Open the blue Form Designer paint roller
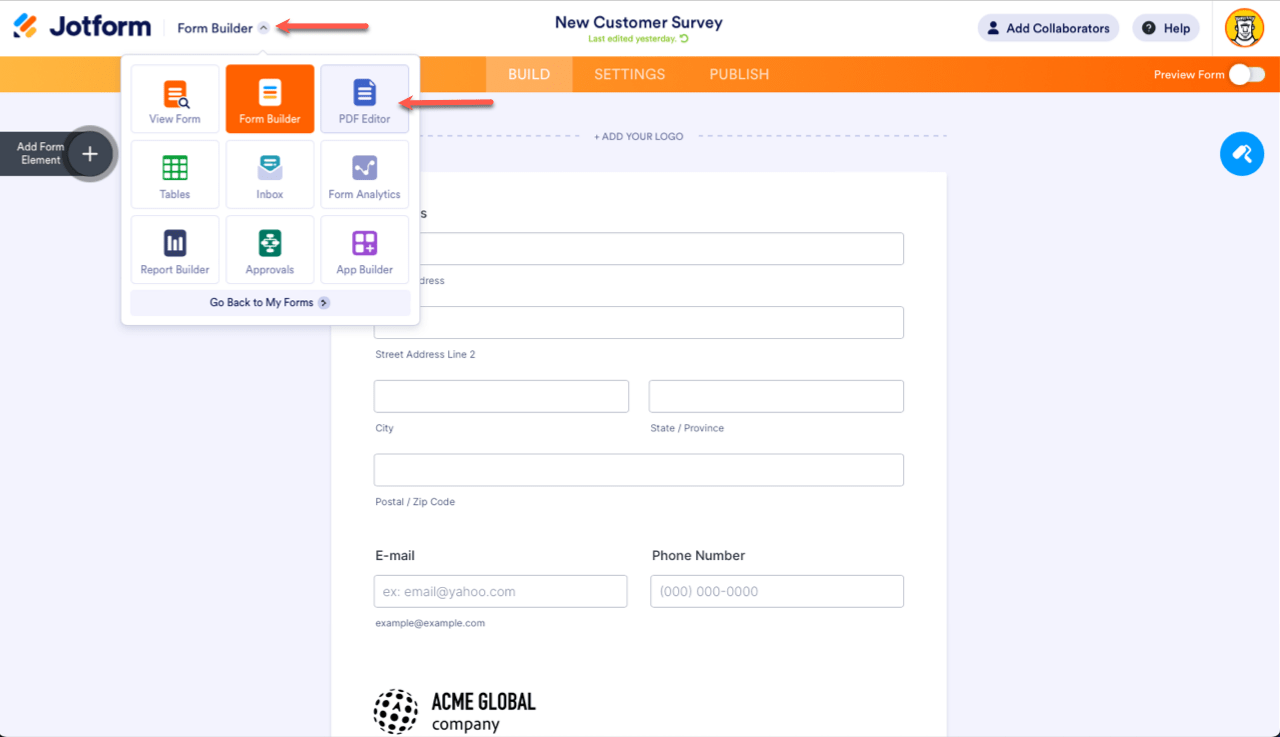This screenshot has height=737, width=1280. tap(1242, 154)
